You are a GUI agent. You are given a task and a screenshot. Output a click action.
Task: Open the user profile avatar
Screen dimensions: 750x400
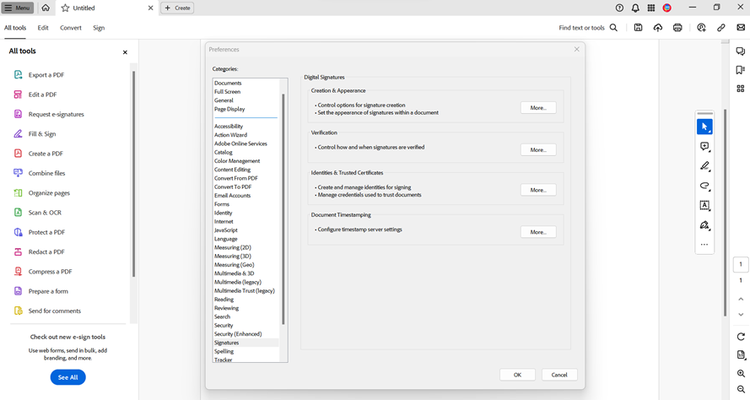click(x=667, y=8)
